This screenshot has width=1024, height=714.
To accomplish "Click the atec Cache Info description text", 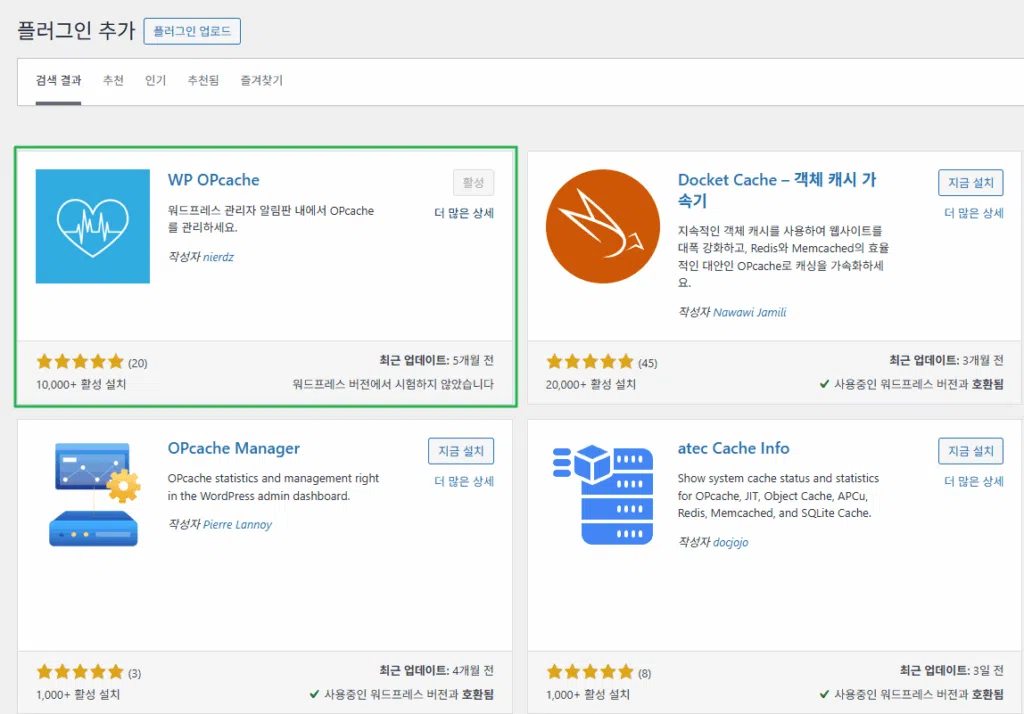I will pos(778,496).
